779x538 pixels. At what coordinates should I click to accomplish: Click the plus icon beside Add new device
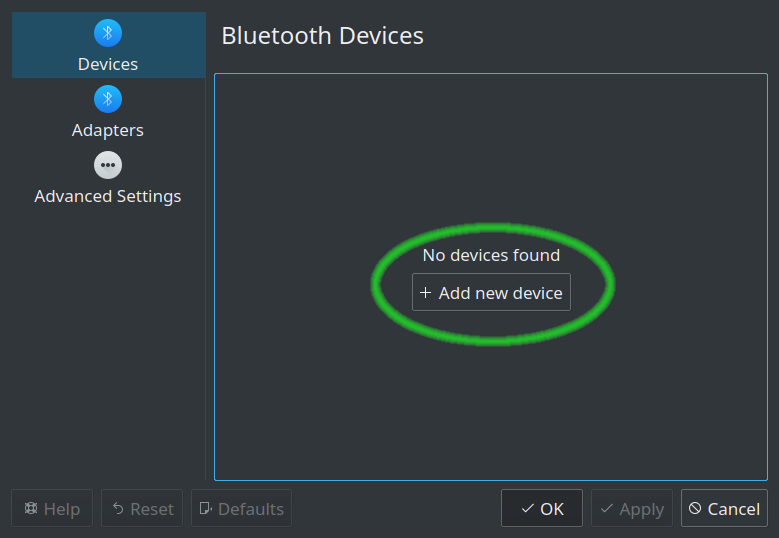[425, 293]
